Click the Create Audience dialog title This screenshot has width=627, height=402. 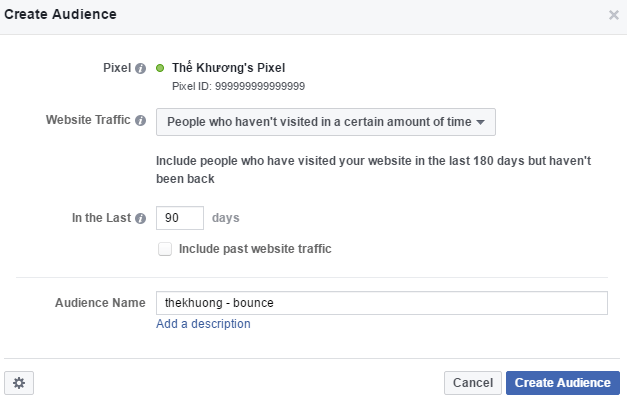click(60, 15)
